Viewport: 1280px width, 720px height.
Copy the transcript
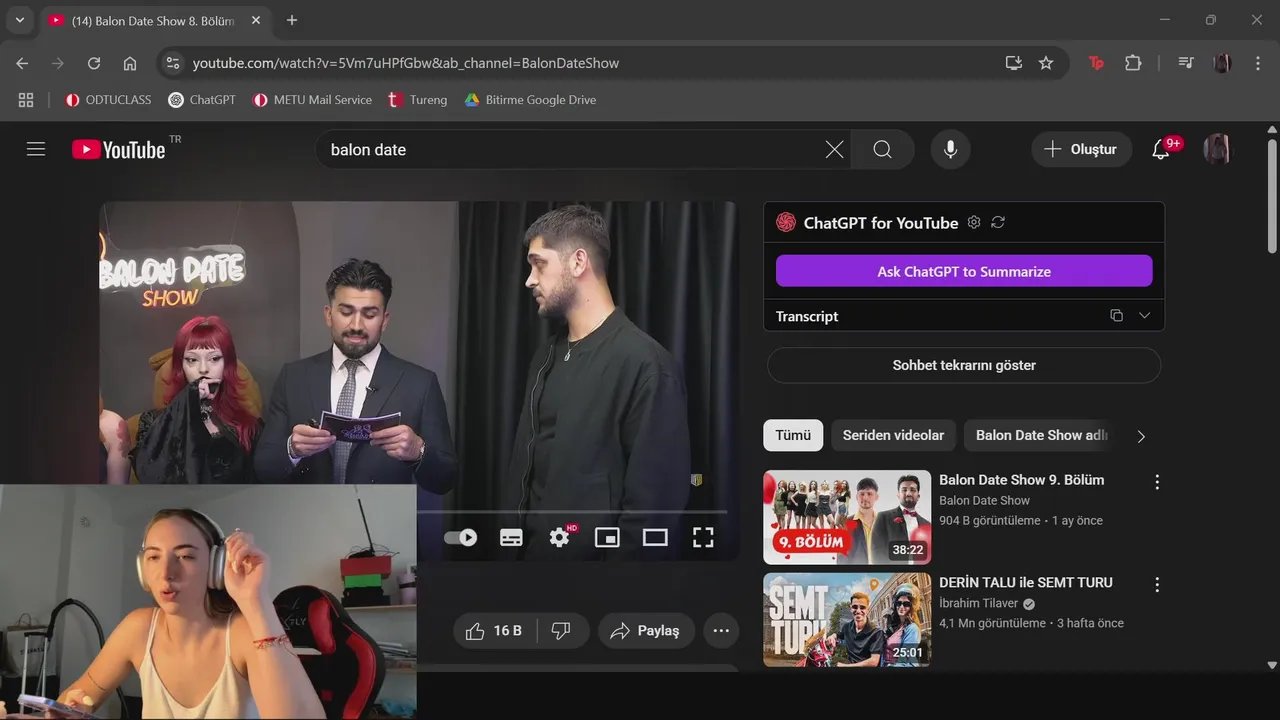1117,316
